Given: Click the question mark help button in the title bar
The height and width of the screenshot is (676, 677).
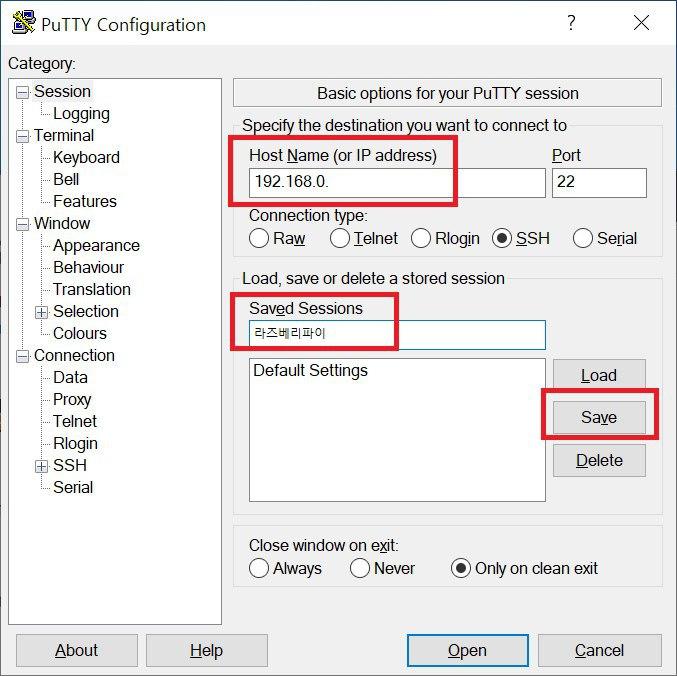Looking at the screenshot, I should [571, 22].
